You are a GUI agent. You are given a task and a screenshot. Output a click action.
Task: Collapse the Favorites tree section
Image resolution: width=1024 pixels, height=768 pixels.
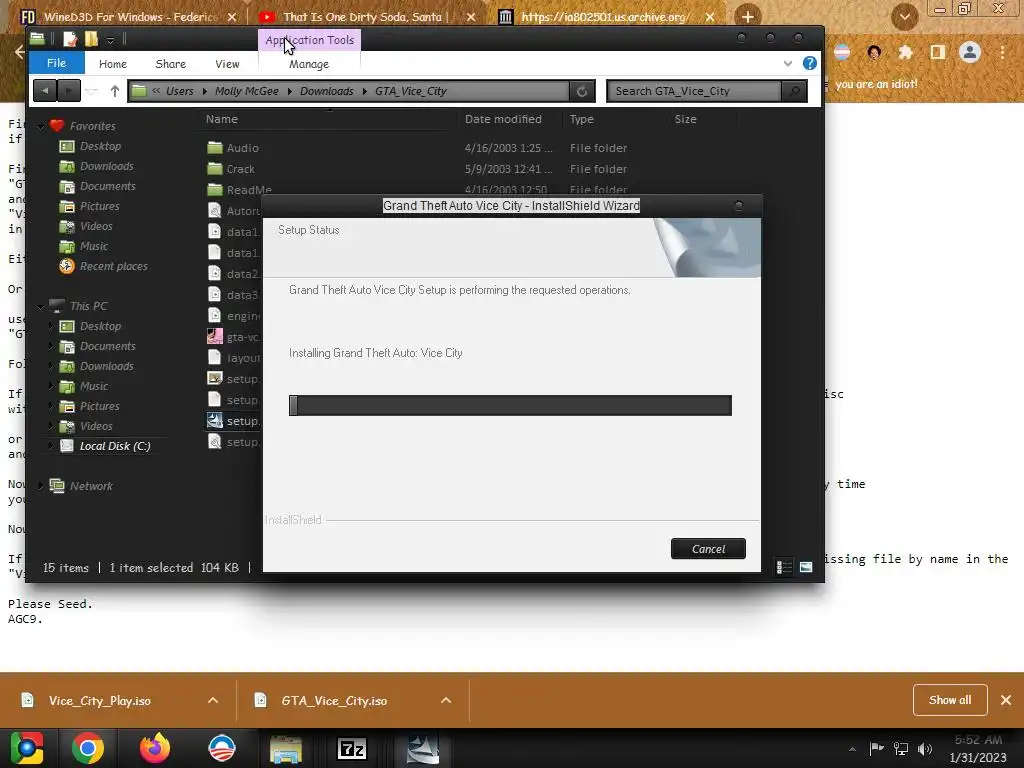pos(40,126)
